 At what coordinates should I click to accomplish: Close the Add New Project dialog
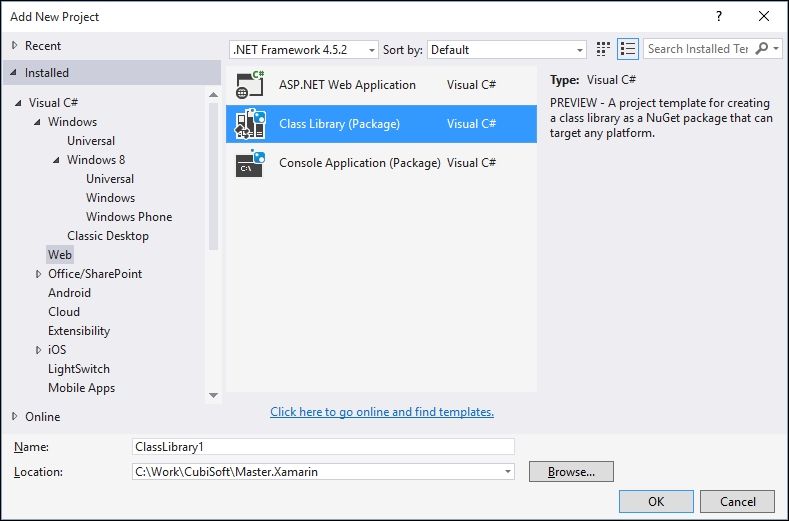coord(764,16)
